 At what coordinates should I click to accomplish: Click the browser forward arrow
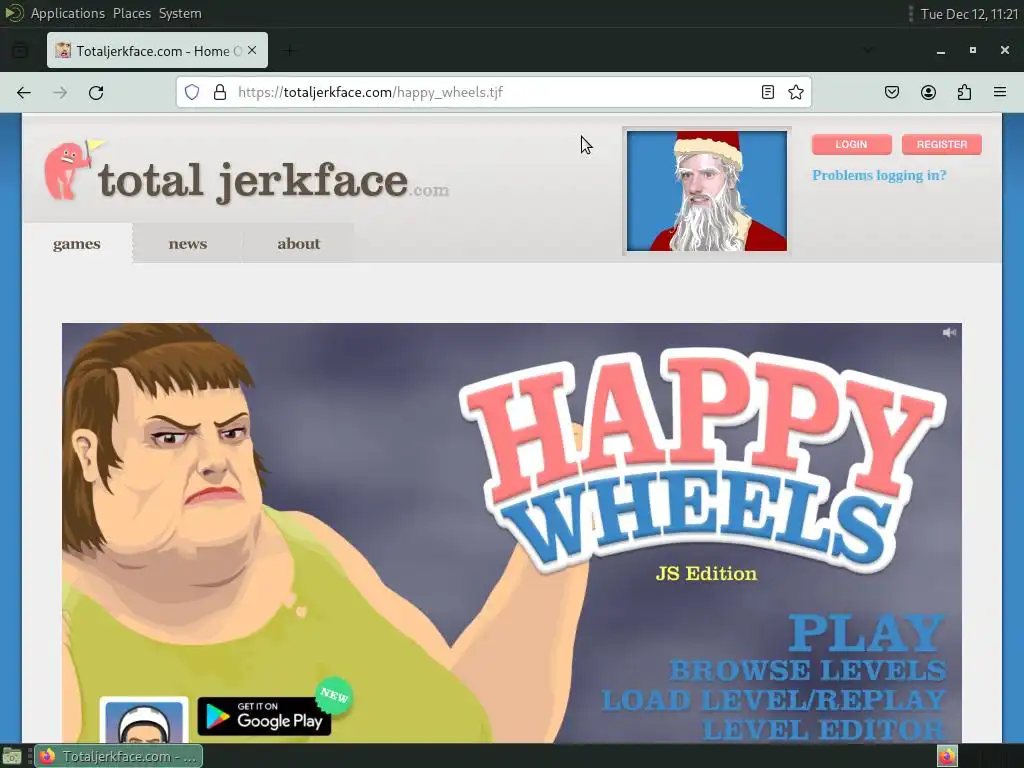coord(60,93)
